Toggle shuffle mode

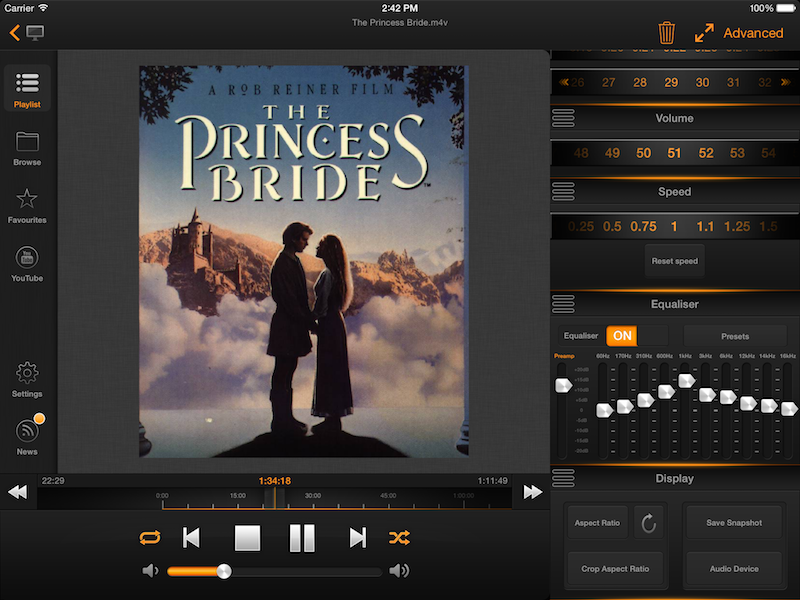point(399,537)
